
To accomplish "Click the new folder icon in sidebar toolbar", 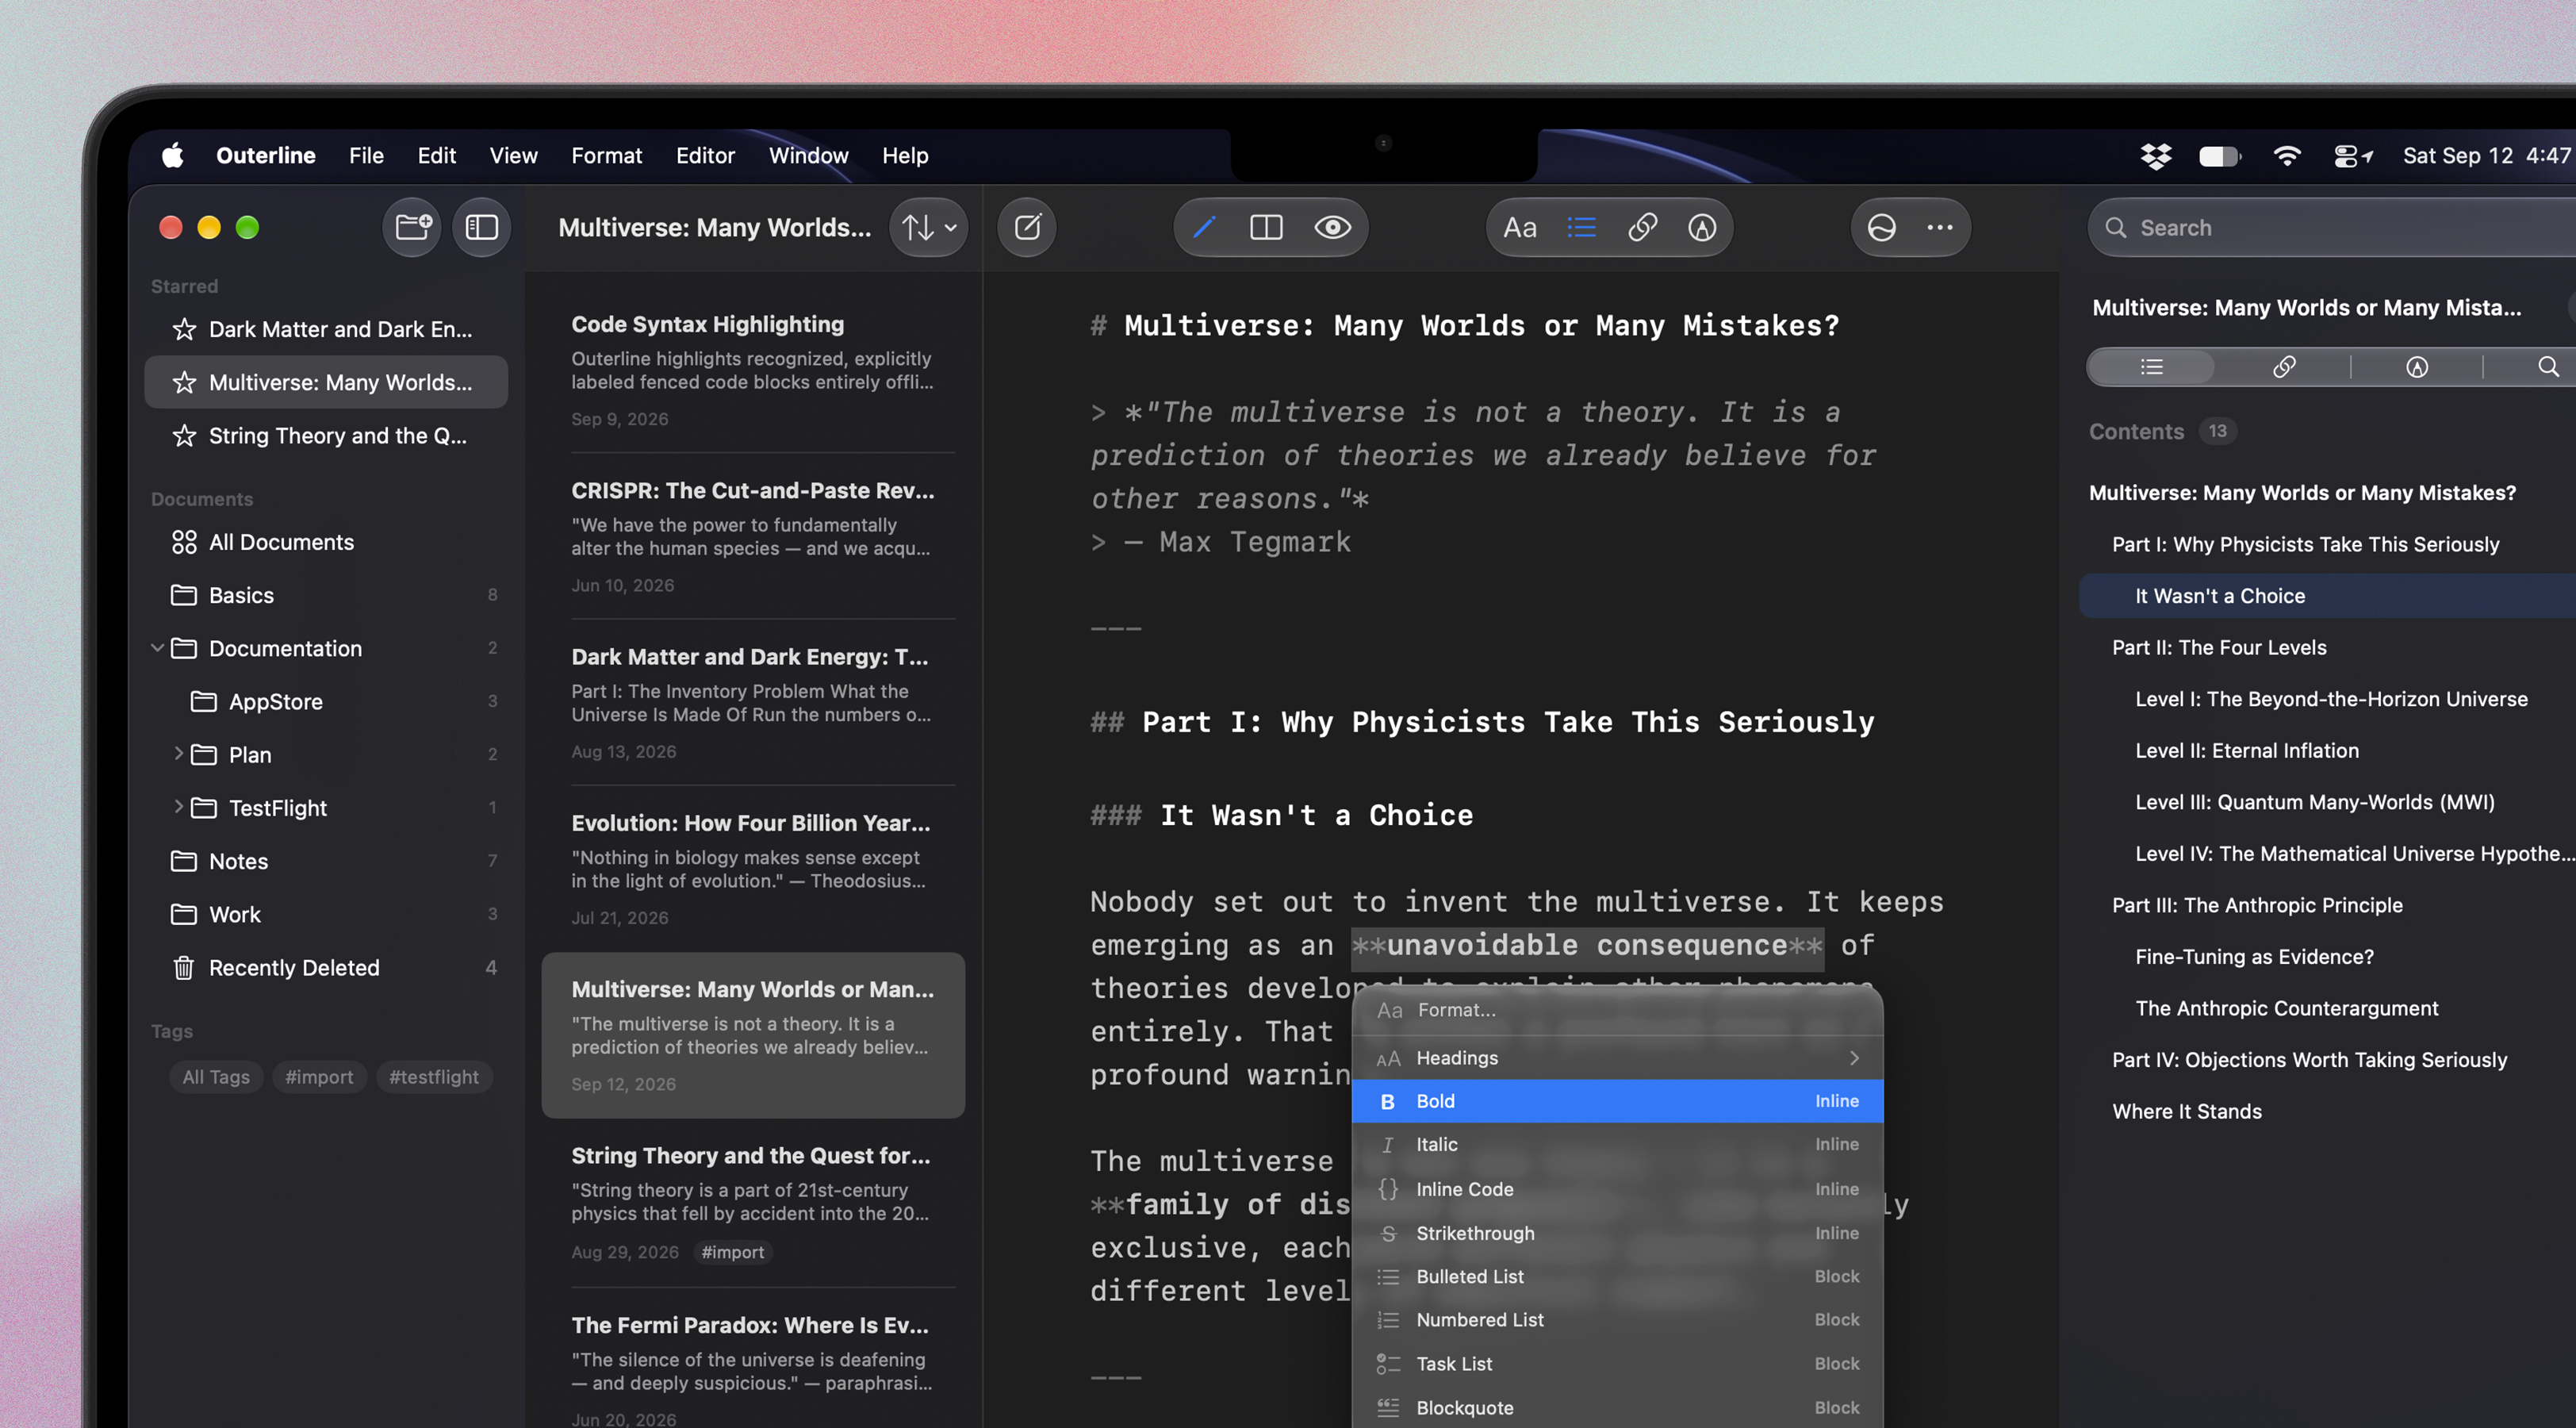I will tap(412, 228).
